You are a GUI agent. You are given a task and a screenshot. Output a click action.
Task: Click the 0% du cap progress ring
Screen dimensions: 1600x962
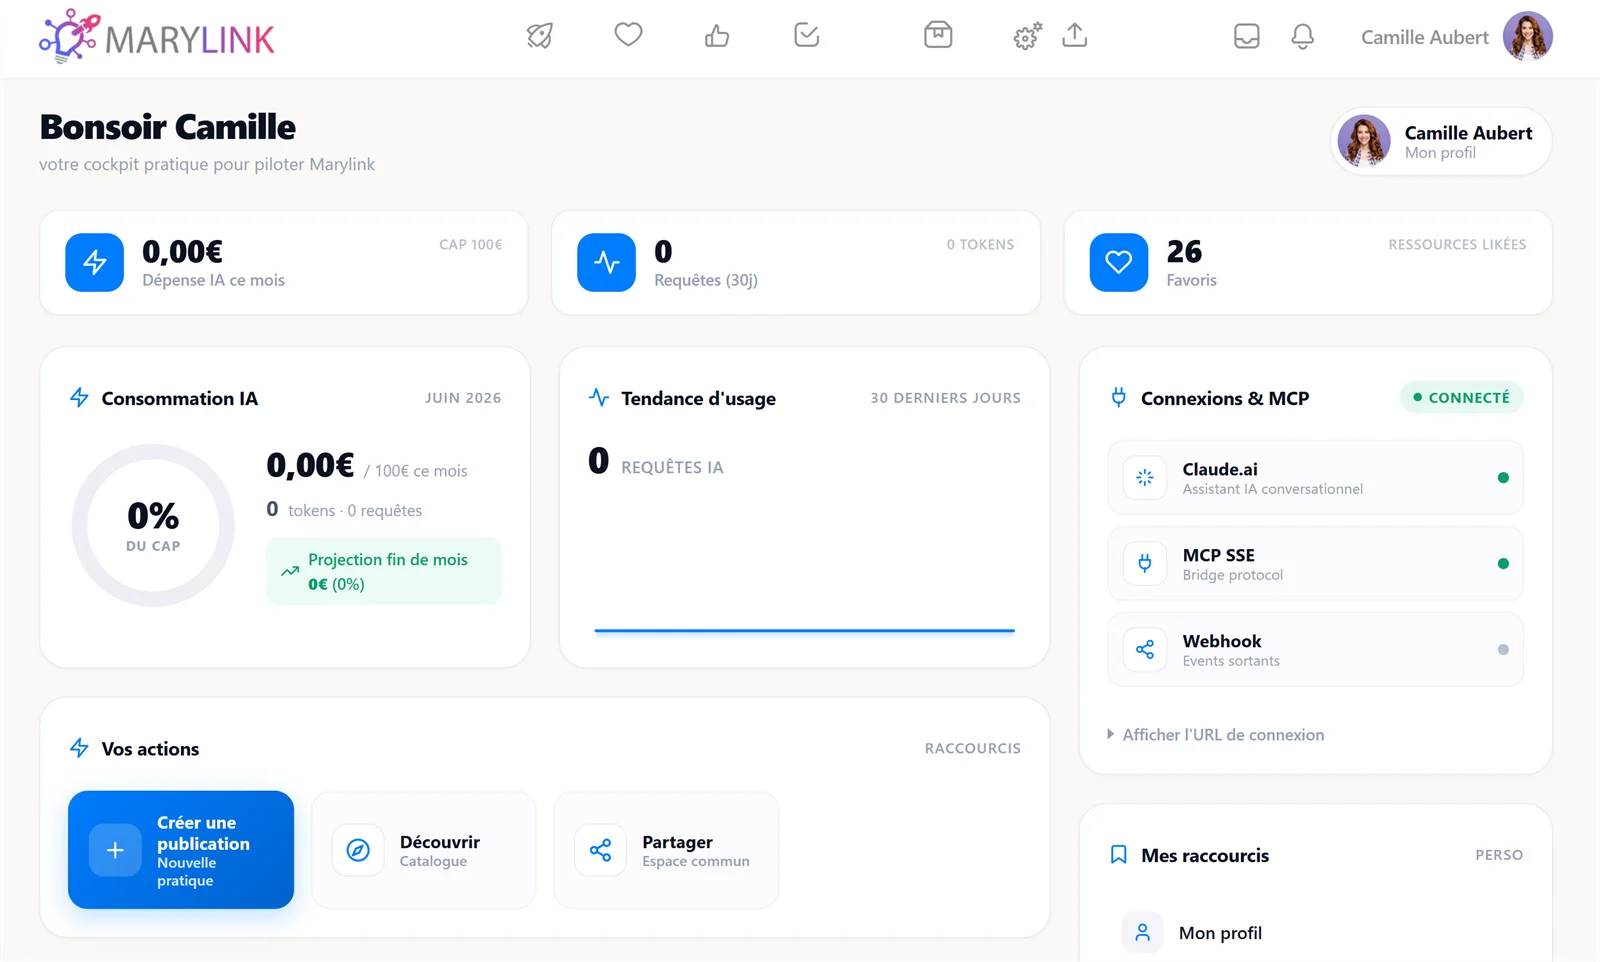click(x=153, y=525)
